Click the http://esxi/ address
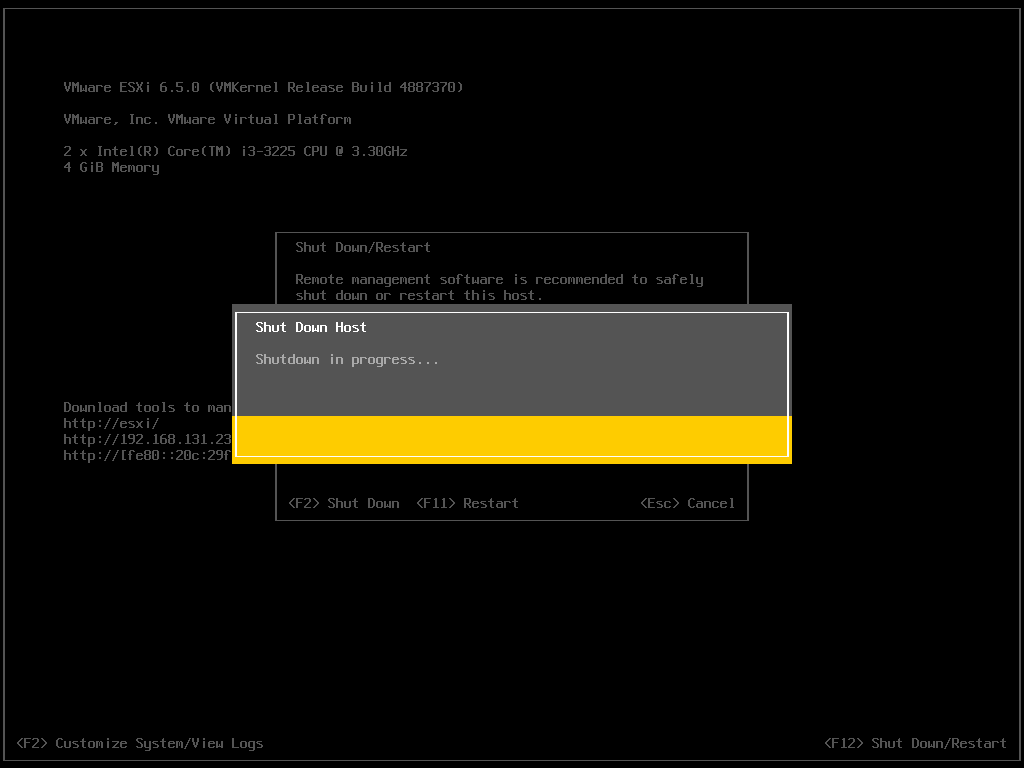Screen dimensions: 1024x768 pyautogui.click(x=111, y=423)
